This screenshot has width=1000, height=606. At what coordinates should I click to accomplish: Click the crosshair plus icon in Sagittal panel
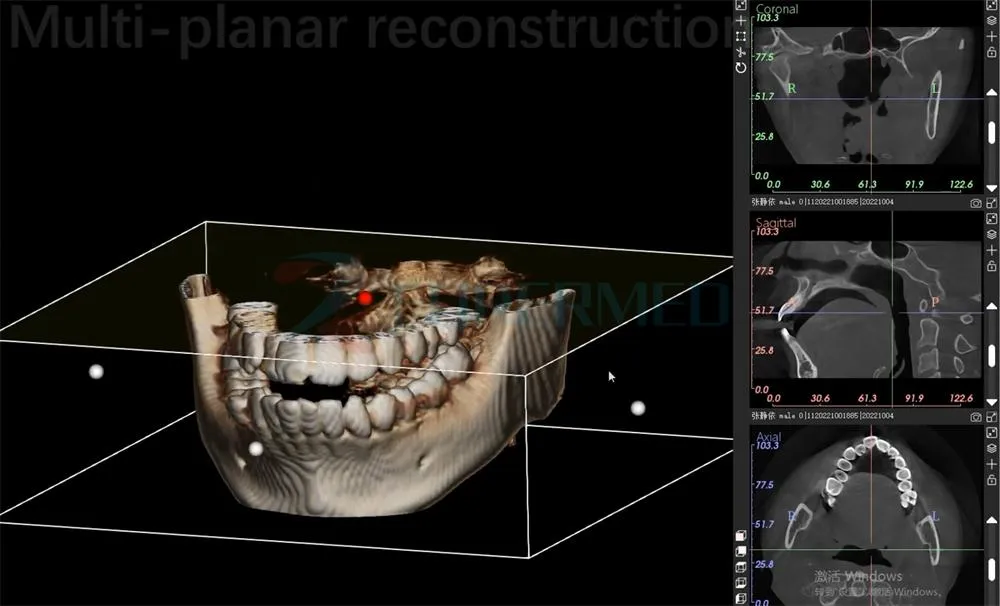pyautogui.click(x=991, y=251)
